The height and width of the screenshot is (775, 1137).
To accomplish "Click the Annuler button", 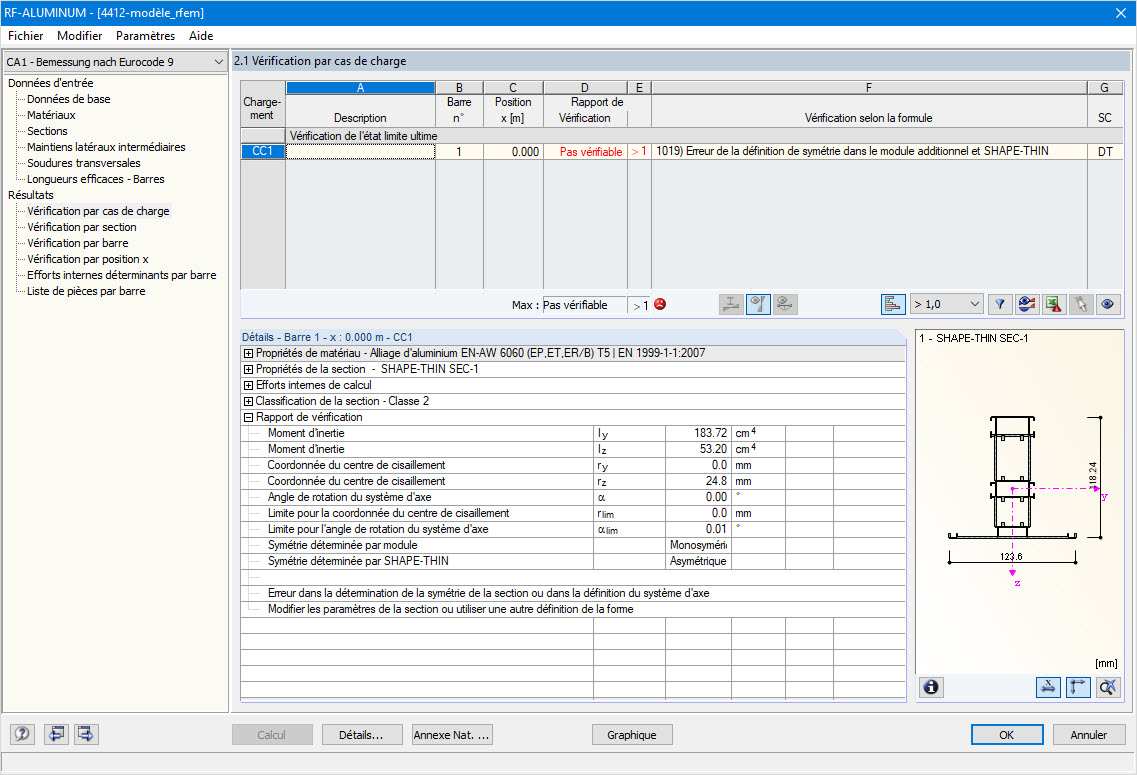I will (1088, 734).
